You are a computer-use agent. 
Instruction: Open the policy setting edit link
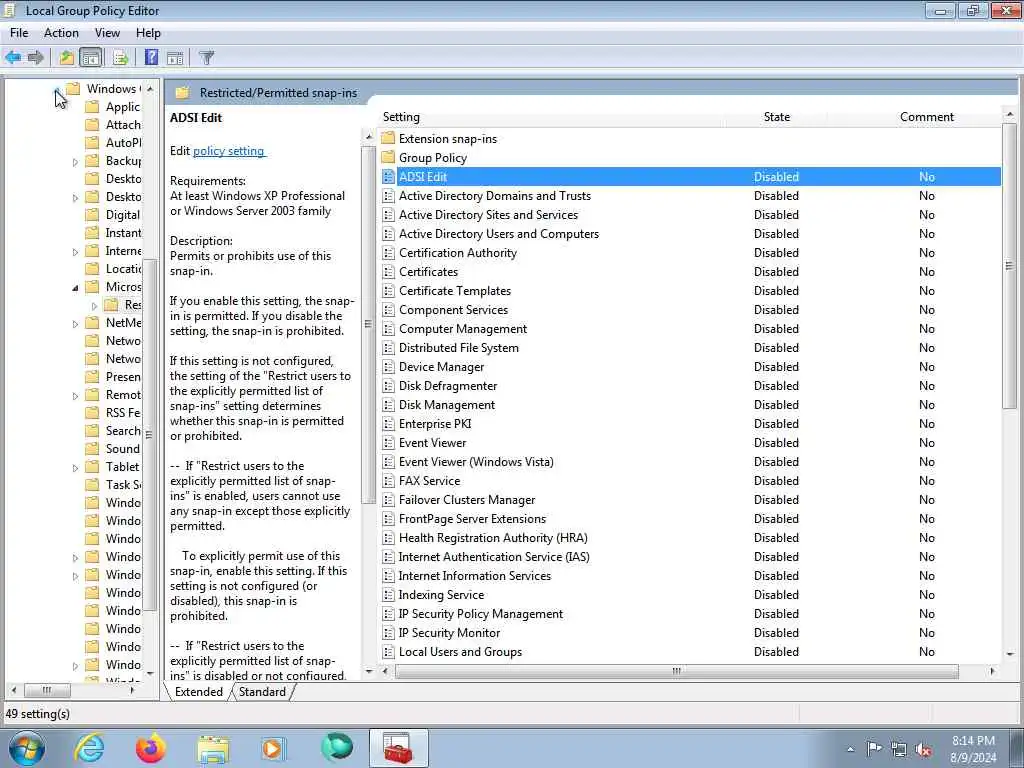click(229, 151)
